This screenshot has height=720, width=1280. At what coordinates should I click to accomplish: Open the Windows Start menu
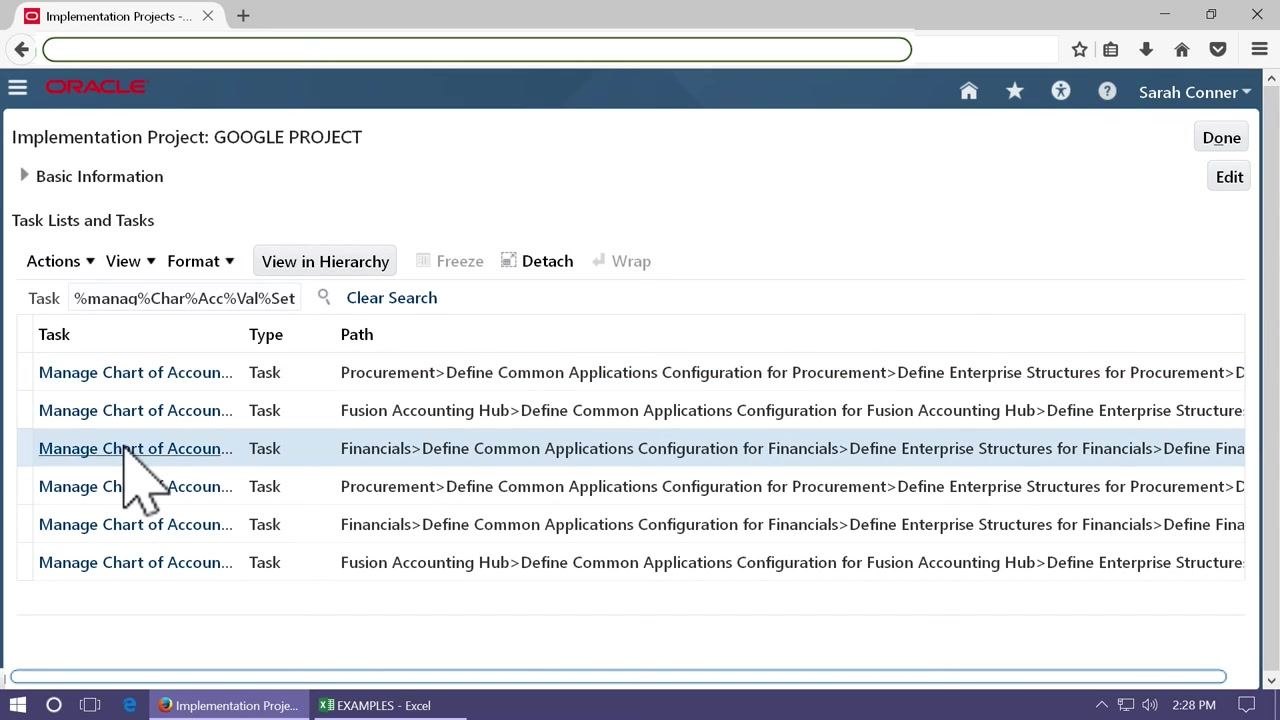(x=18, y=705)
